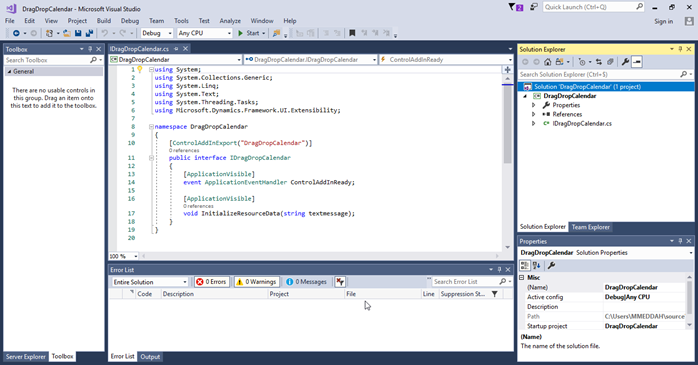Click the Navigate Backward toolbar icon
698x365 pixels.
click(x=16, y=33)
